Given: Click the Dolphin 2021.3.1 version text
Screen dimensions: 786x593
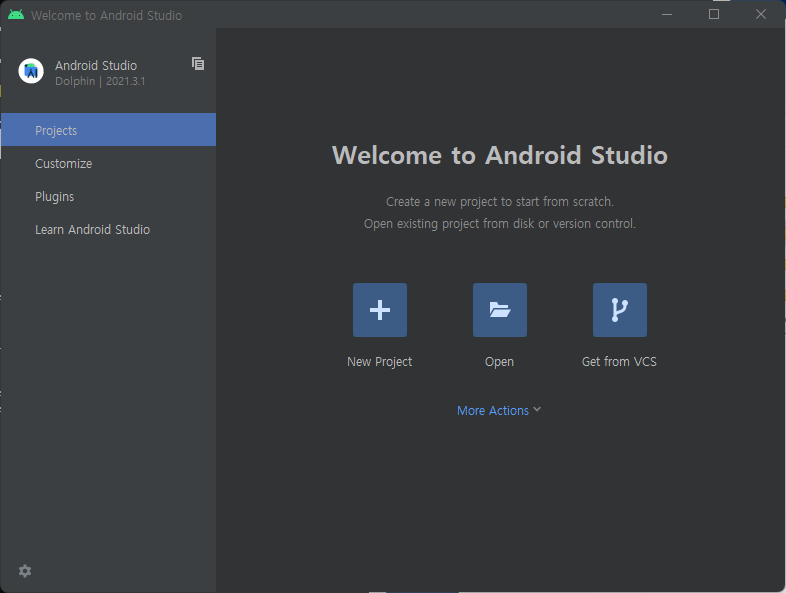Looking at the screenshot, I should click(100, 81).
